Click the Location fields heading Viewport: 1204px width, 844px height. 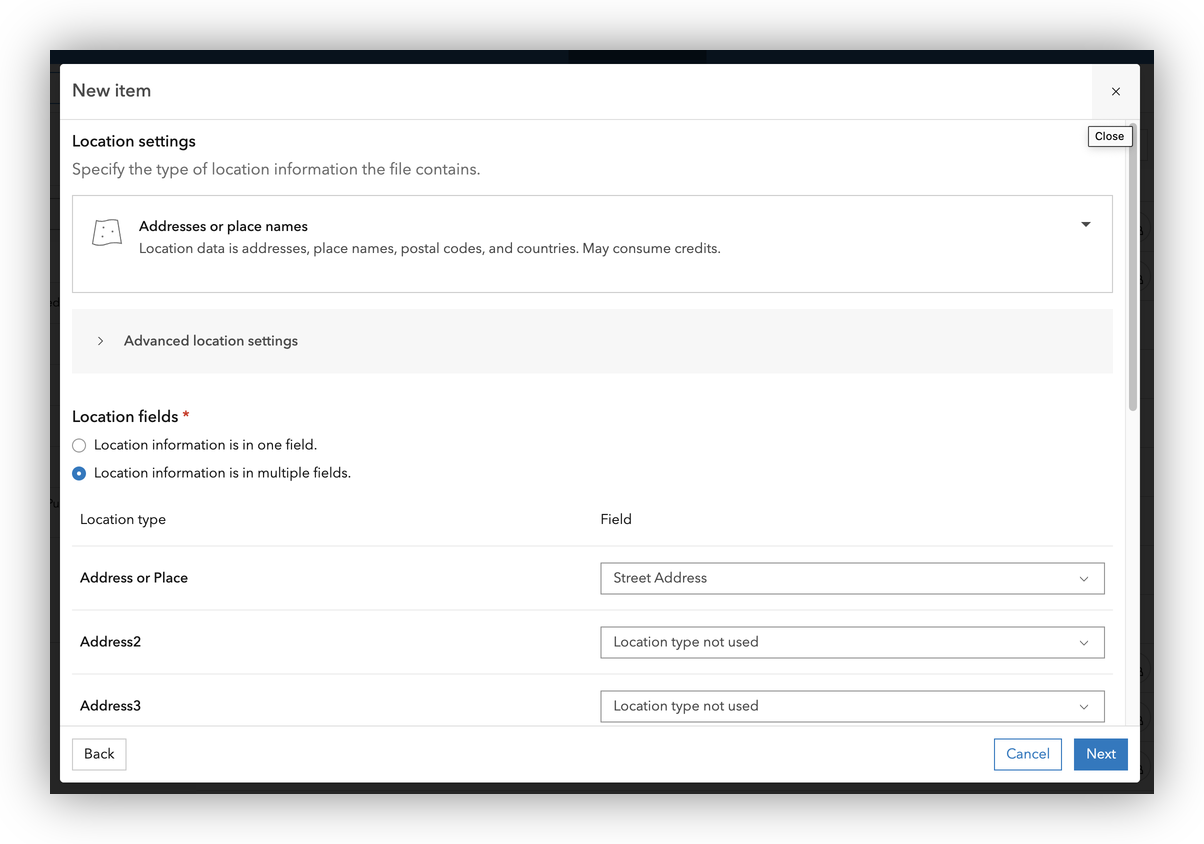(x=125, y=417)
